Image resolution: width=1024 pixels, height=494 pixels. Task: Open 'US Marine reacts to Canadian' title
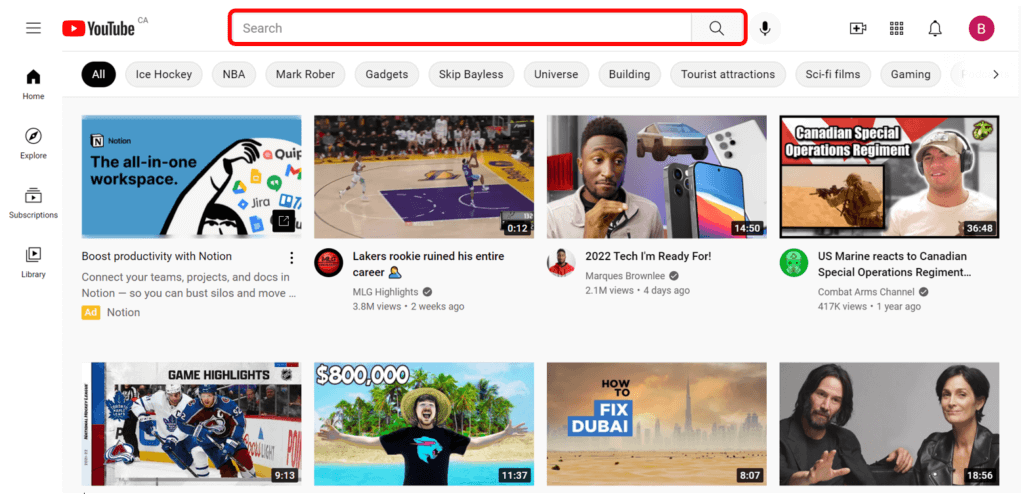point(894,264)
